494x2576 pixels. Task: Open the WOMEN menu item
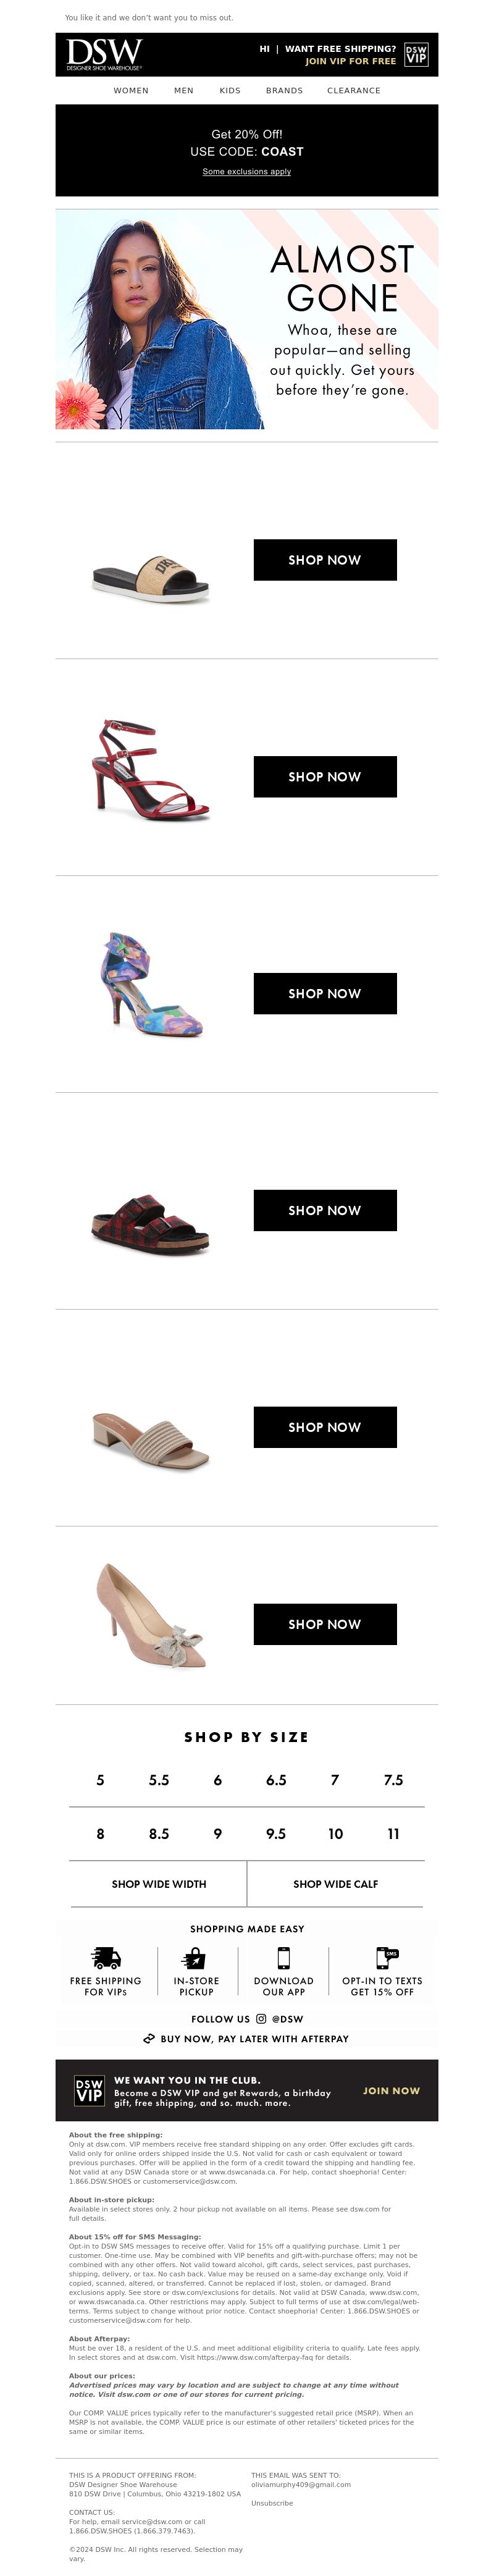(131, 90)
